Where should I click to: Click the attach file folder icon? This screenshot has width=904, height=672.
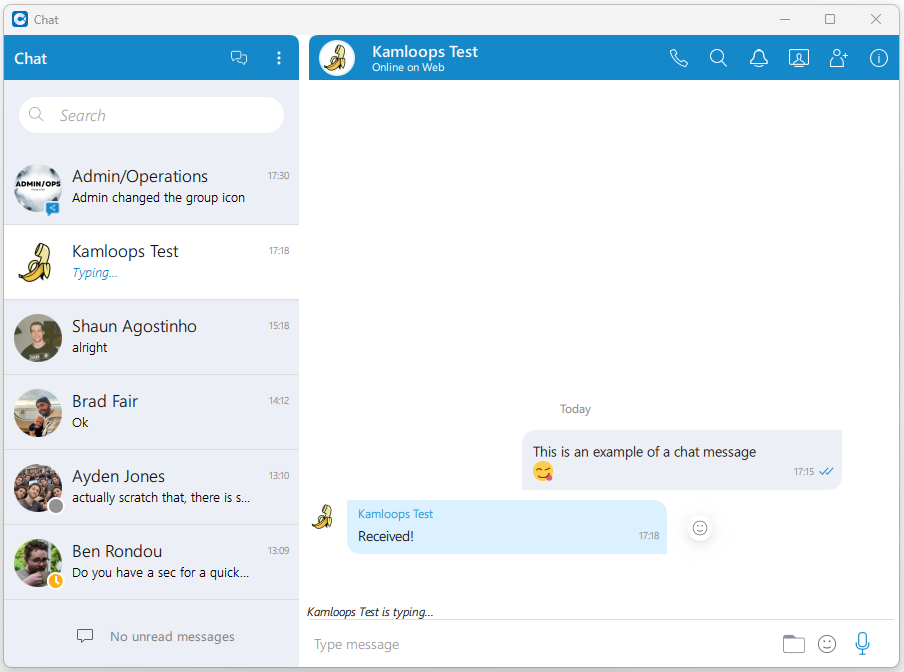(794, 644)
